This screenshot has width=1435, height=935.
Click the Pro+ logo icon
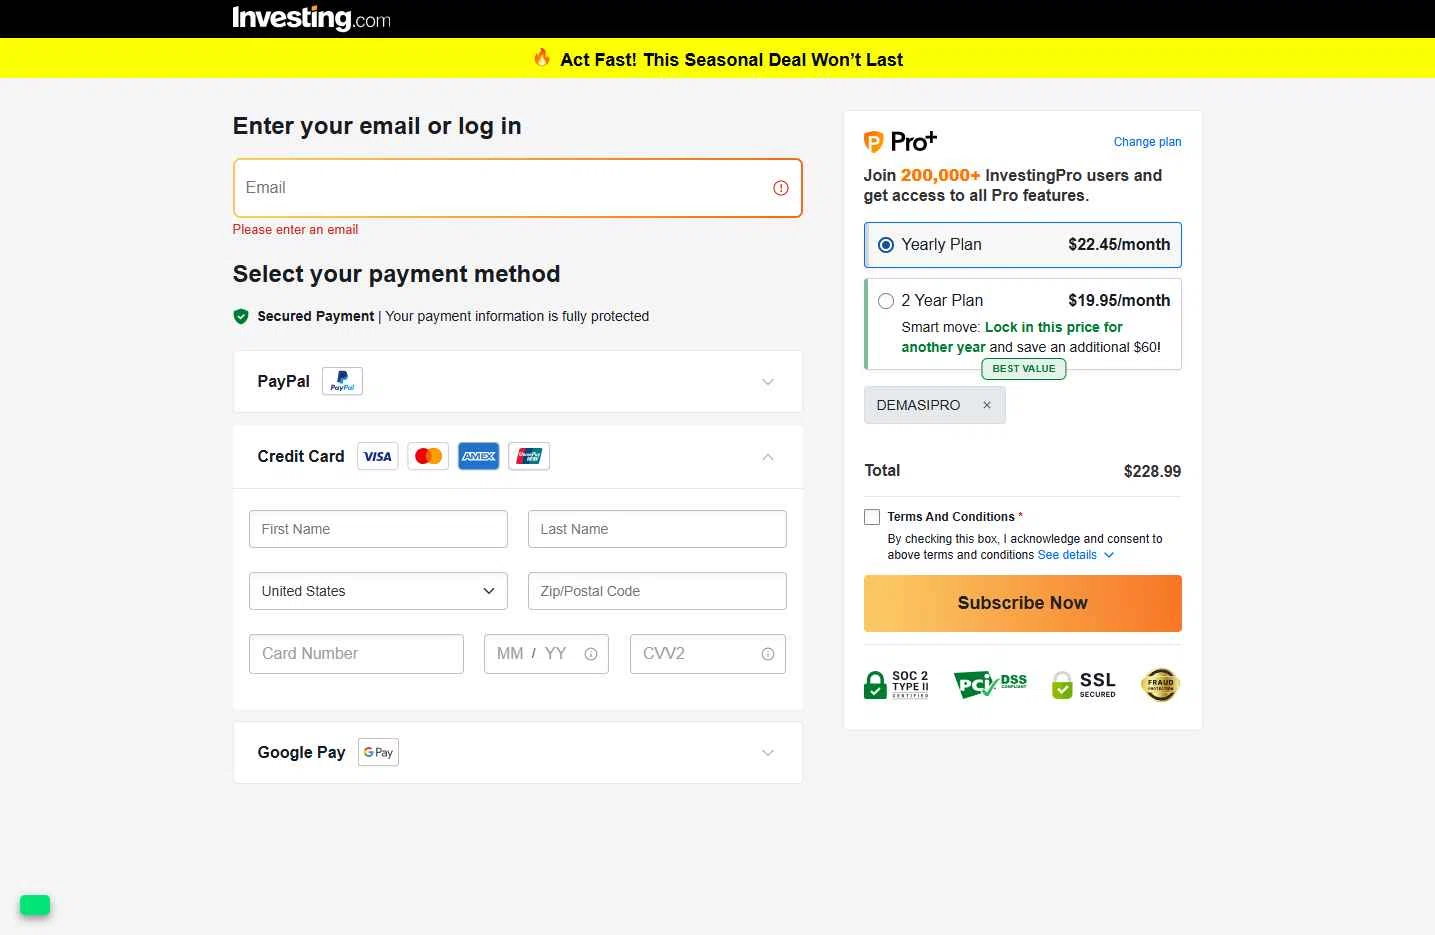(900, 141)
